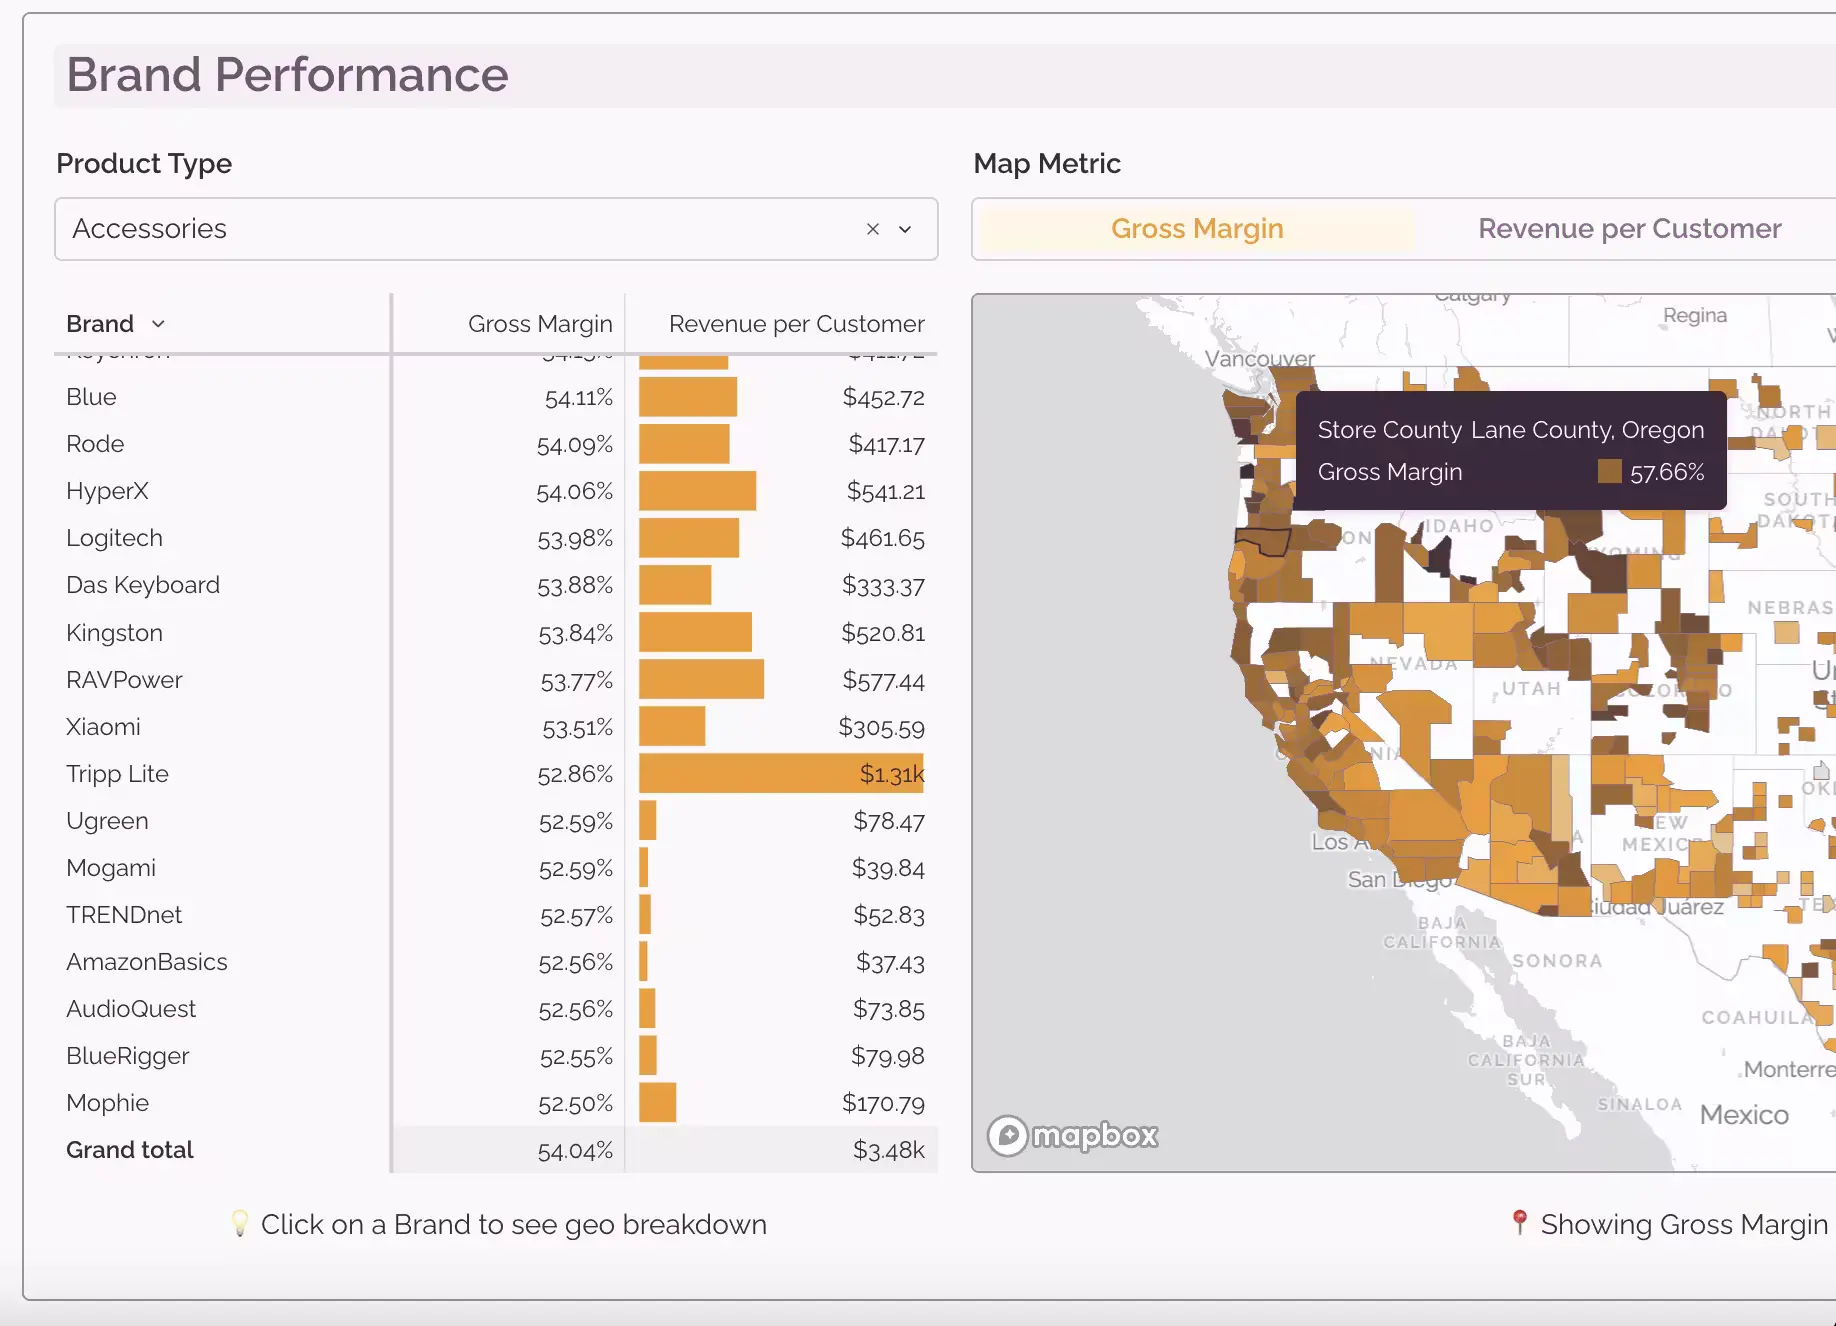Select the Gross Margin map metric tab

click(1197, 229)
